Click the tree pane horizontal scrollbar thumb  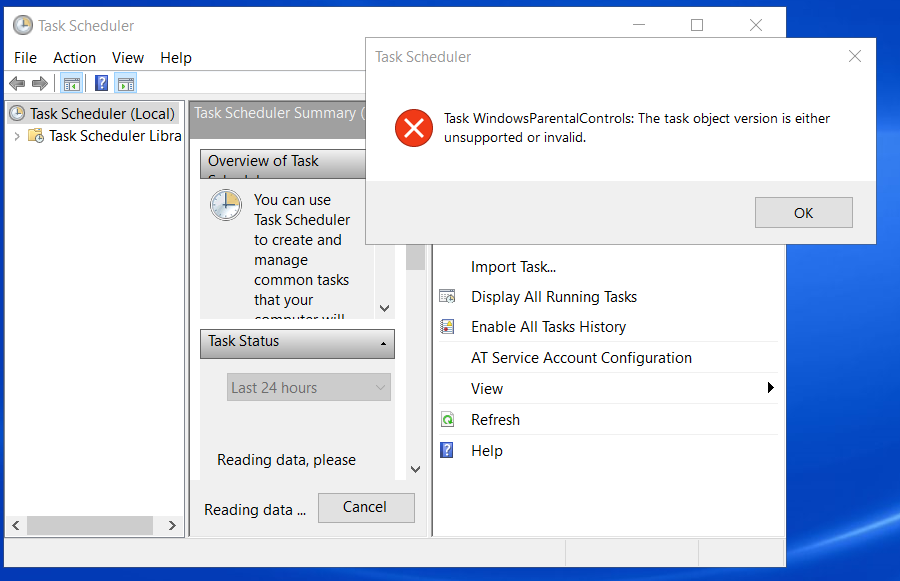click(90, 525)
